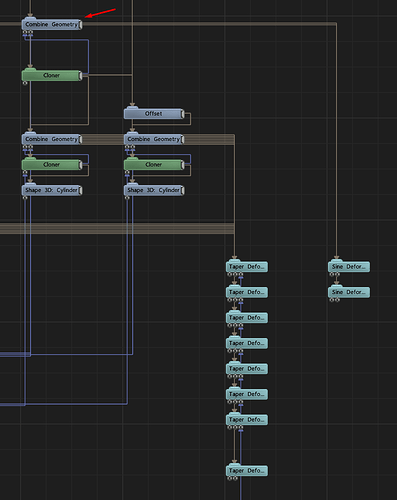397x500 pixels.
Task: Select the bottommost Taper Deformer node
Action: (247, 471)
